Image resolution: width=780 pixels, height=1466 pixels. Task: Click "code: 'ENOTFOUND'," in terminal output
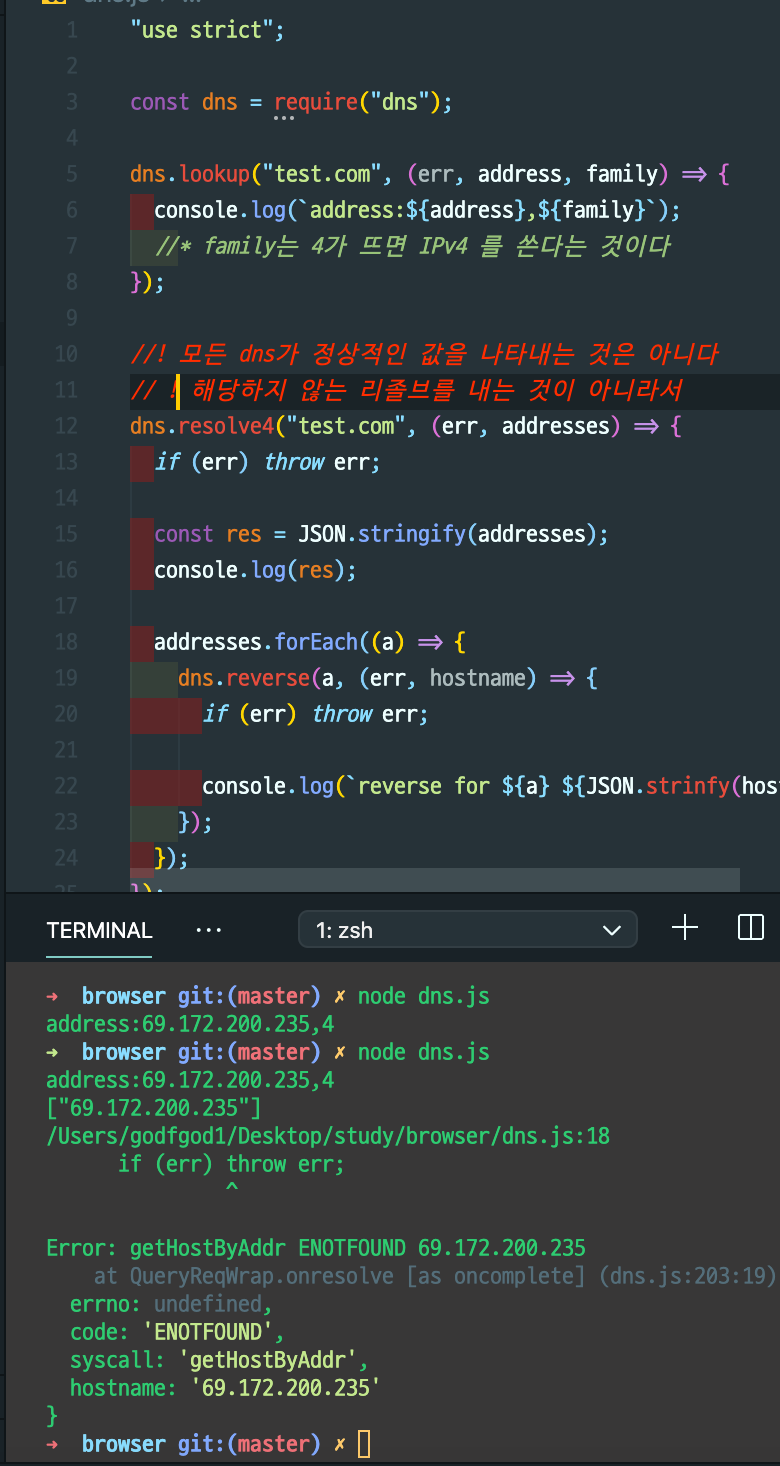tap(178, 1332)
